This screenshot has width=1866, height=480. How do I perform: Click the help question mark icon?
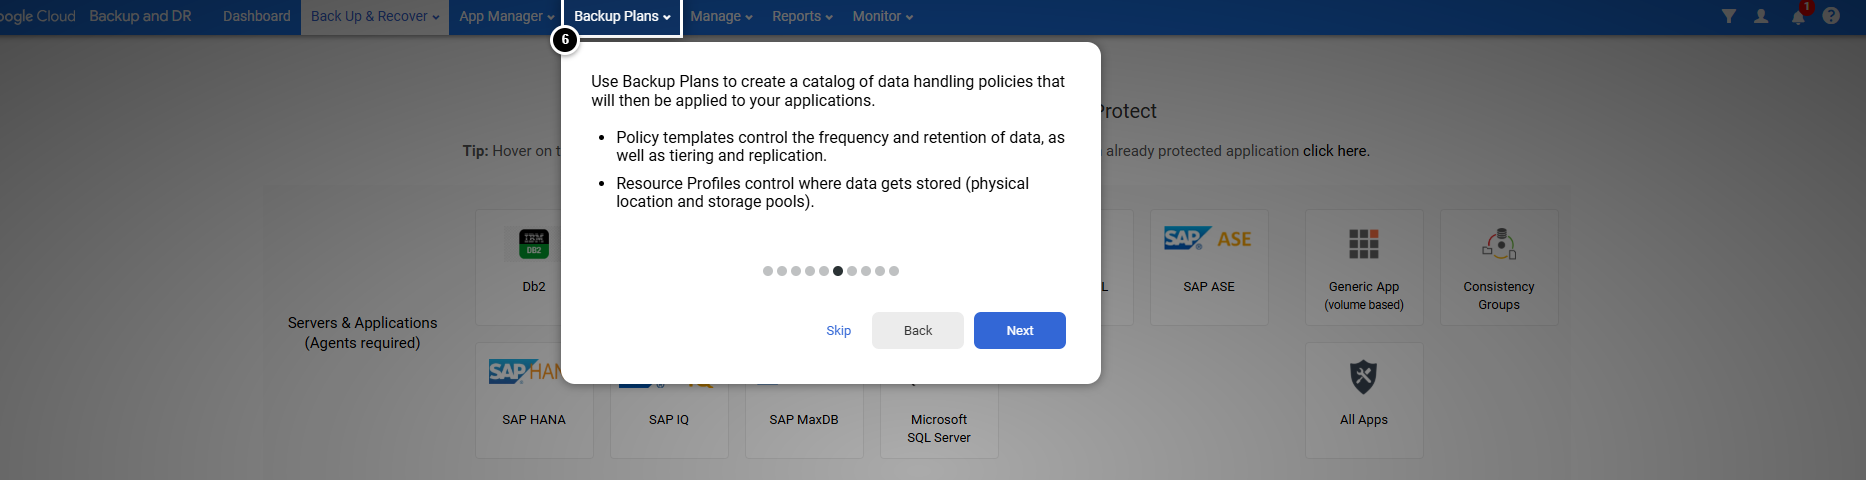pyautogui.click(x=1831, y=16)
